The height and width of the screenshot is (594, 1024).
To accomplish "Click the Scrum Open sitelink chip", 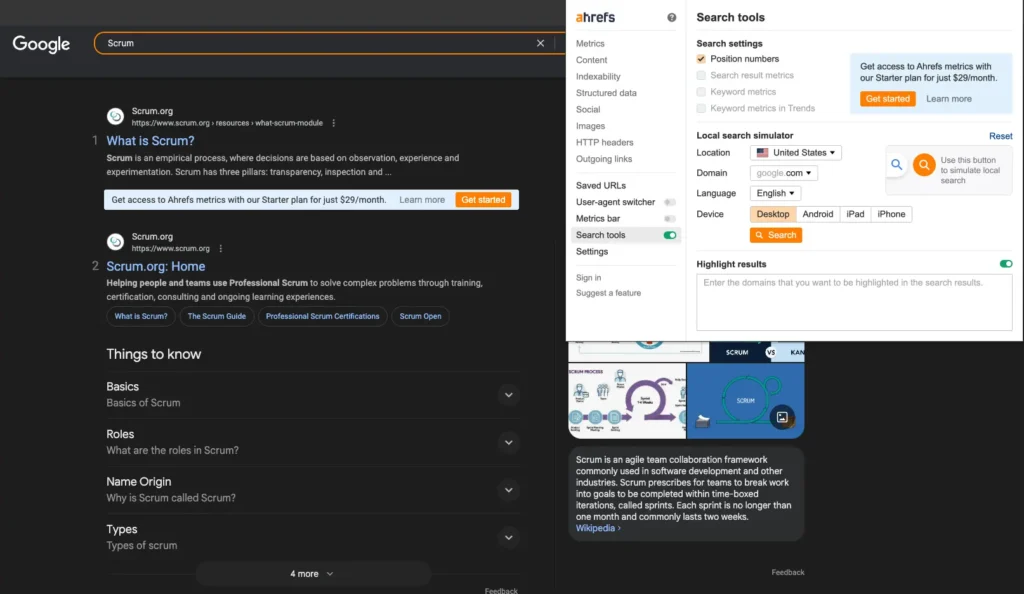I will pyautogui.click(x=421, y=316).
